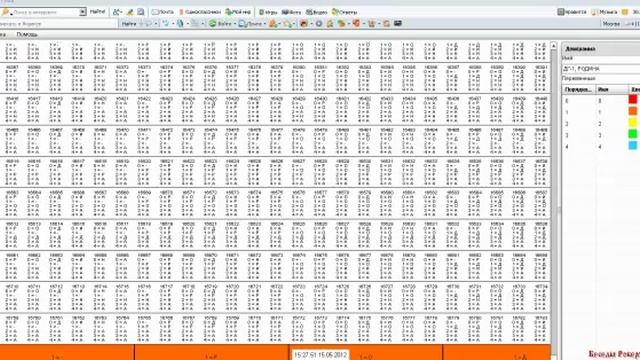Image resolution: width=640 pixels, height=360 pixels.
Task: Click into the Mail.ru internet search field
Action: pyautogui.click(x=44, y=12)
